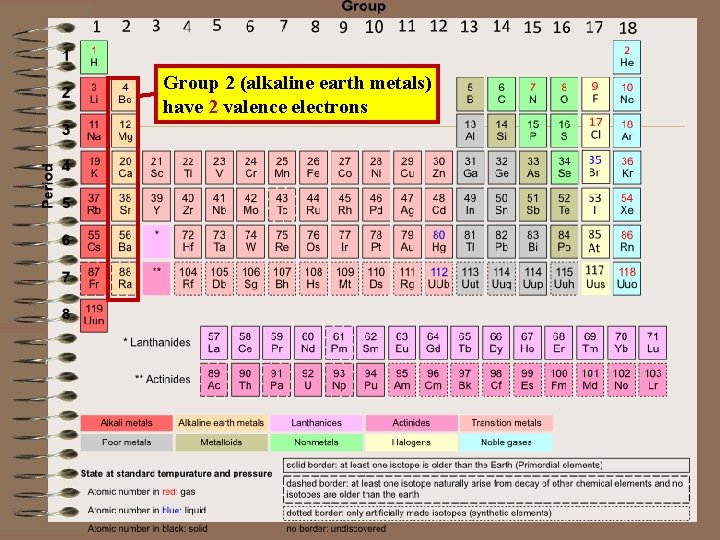Select the 117 Uus cell
720x540 pixels.
tap(596, 278)
